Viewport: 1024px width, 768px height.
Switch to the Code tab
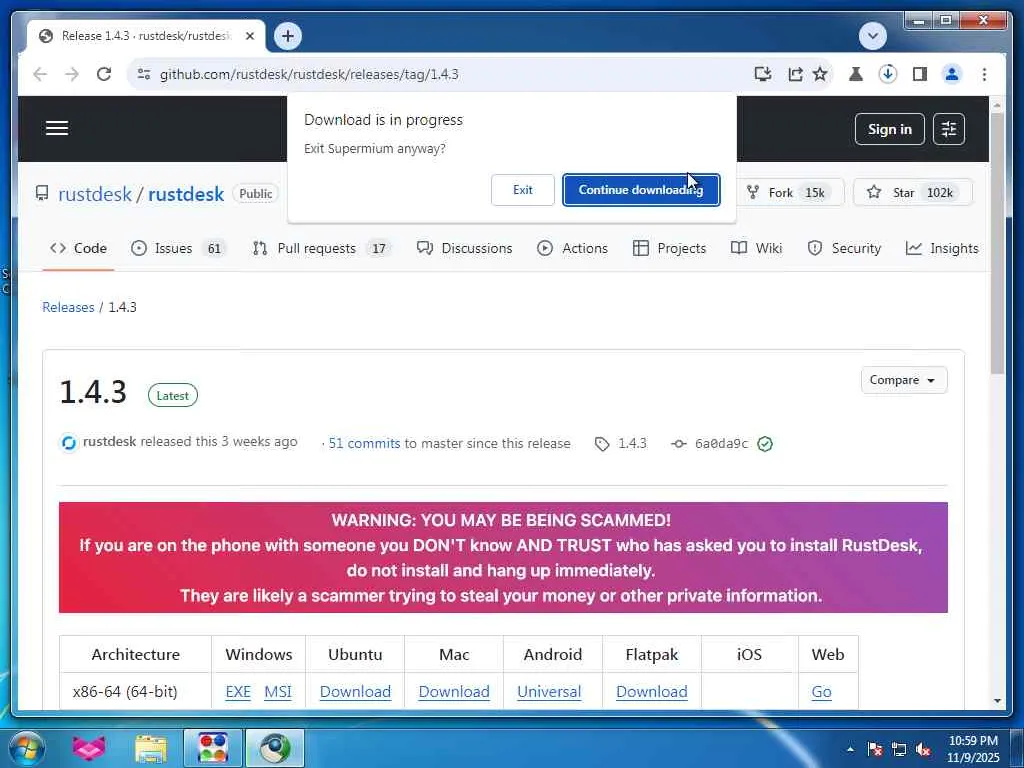78,248
